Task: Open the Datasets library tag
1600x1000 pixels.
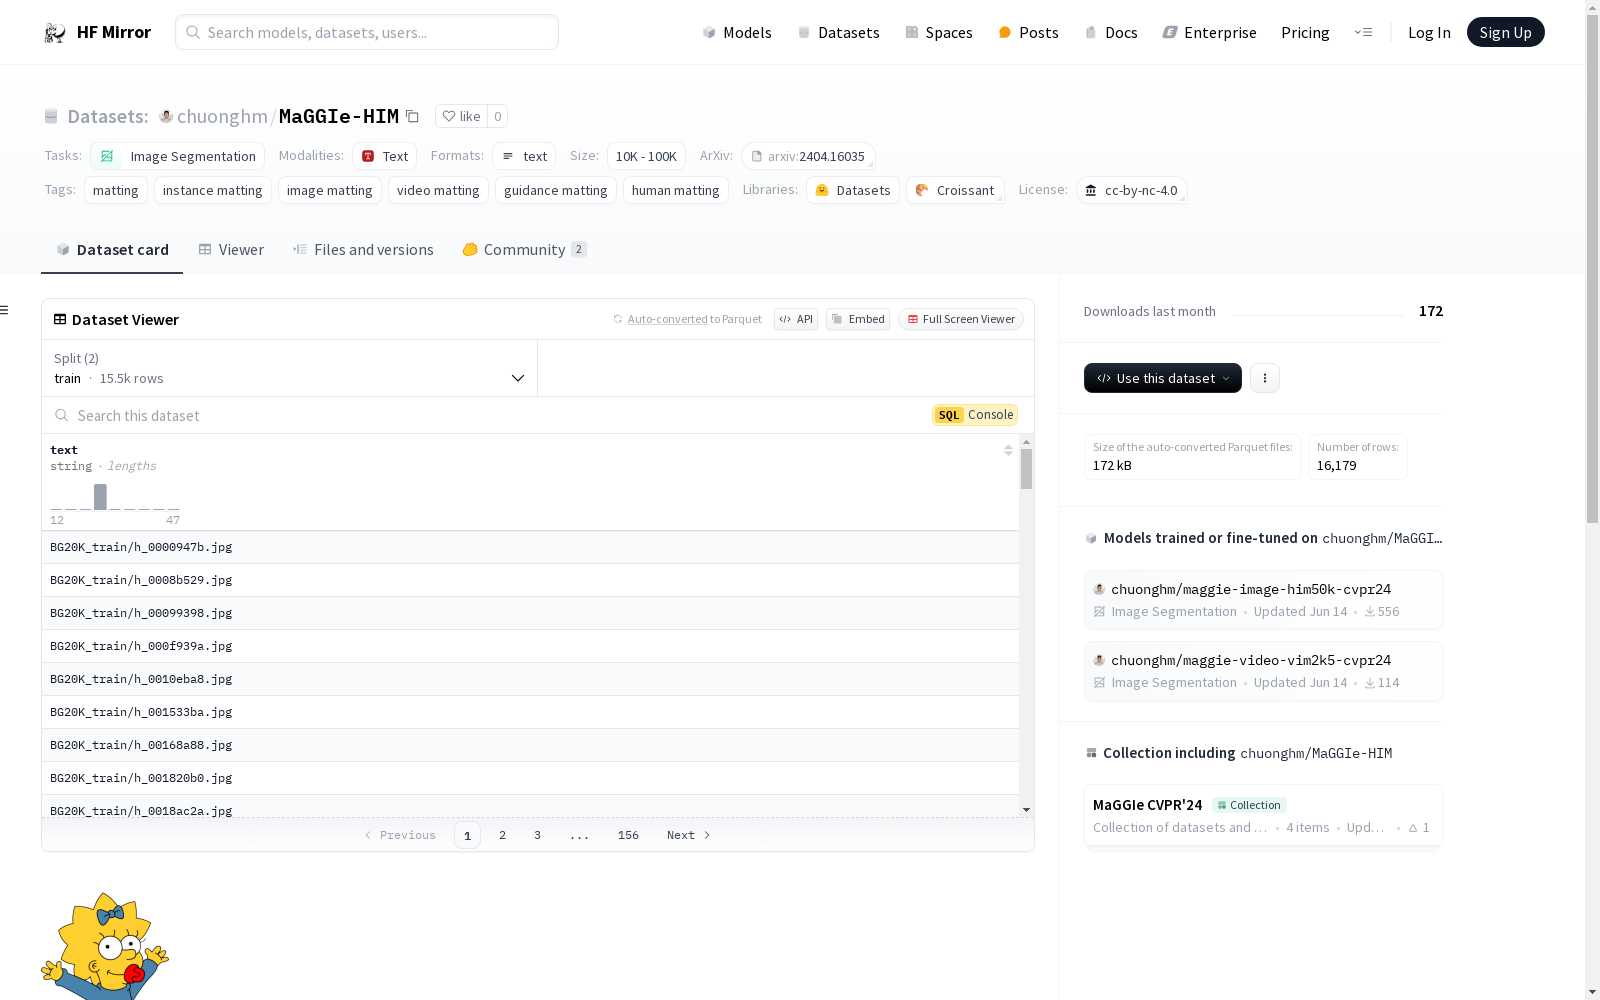Action: [853, 190]
